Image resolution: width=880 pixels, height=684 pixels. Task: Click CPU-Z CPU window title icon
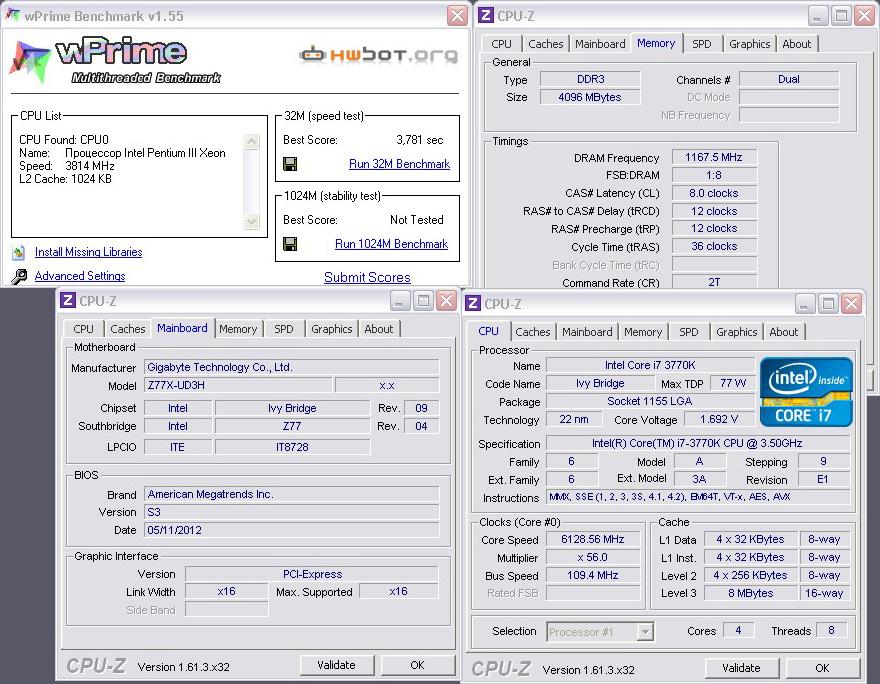pyautogui.click(x=473, y=304)
